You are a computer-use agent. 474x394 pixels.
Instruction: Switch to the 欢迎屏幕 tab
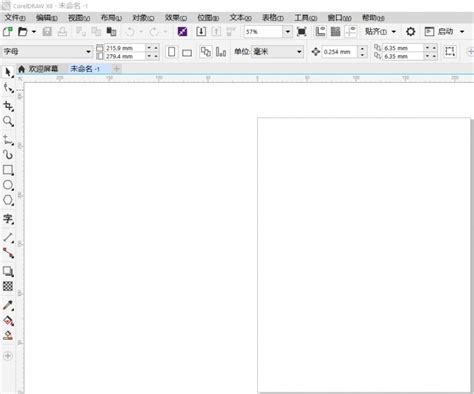pos(38,69)
